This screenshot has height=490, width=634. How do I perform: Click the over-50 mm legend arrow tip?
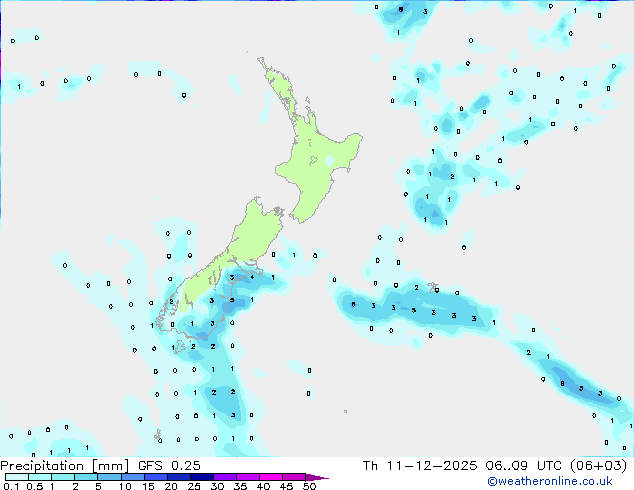tap(317, 478)
